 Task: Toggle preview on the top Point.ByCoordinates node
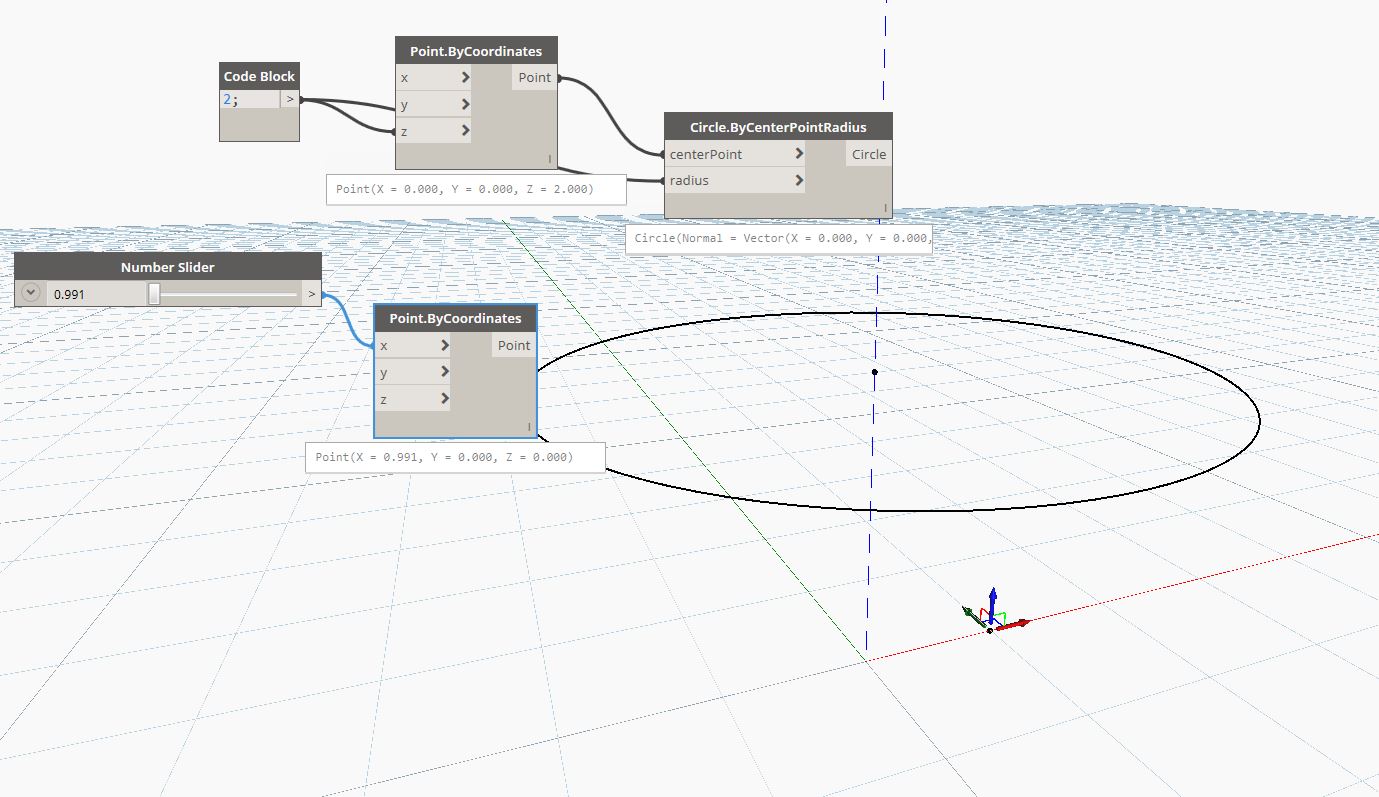point(549,158)
